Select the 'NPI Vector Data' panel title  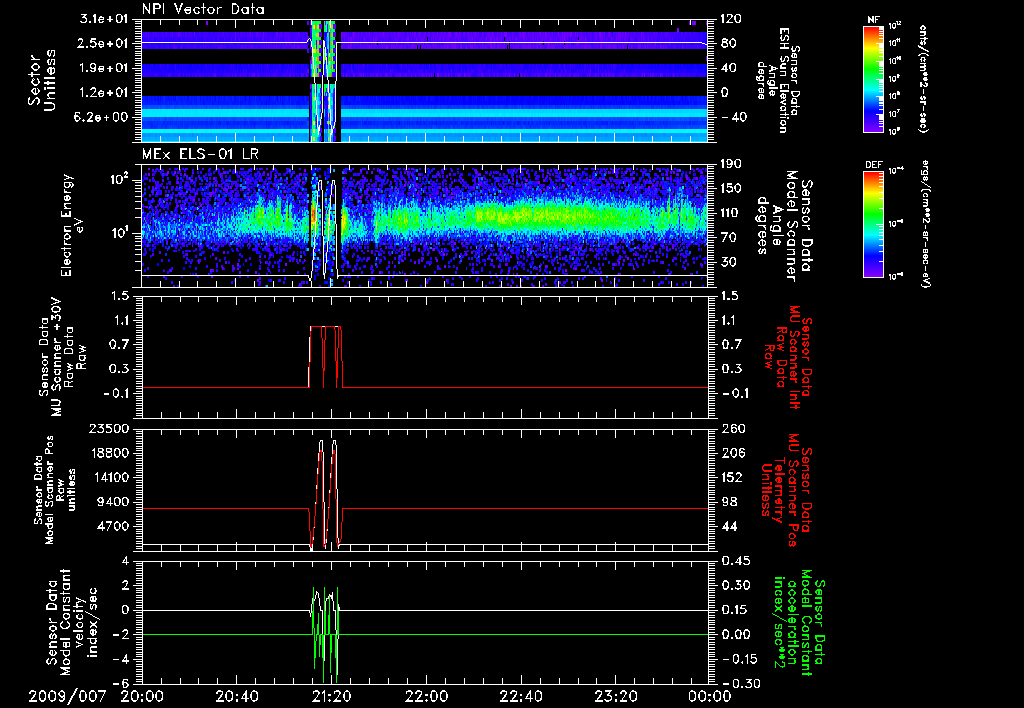tap(203, 9)
